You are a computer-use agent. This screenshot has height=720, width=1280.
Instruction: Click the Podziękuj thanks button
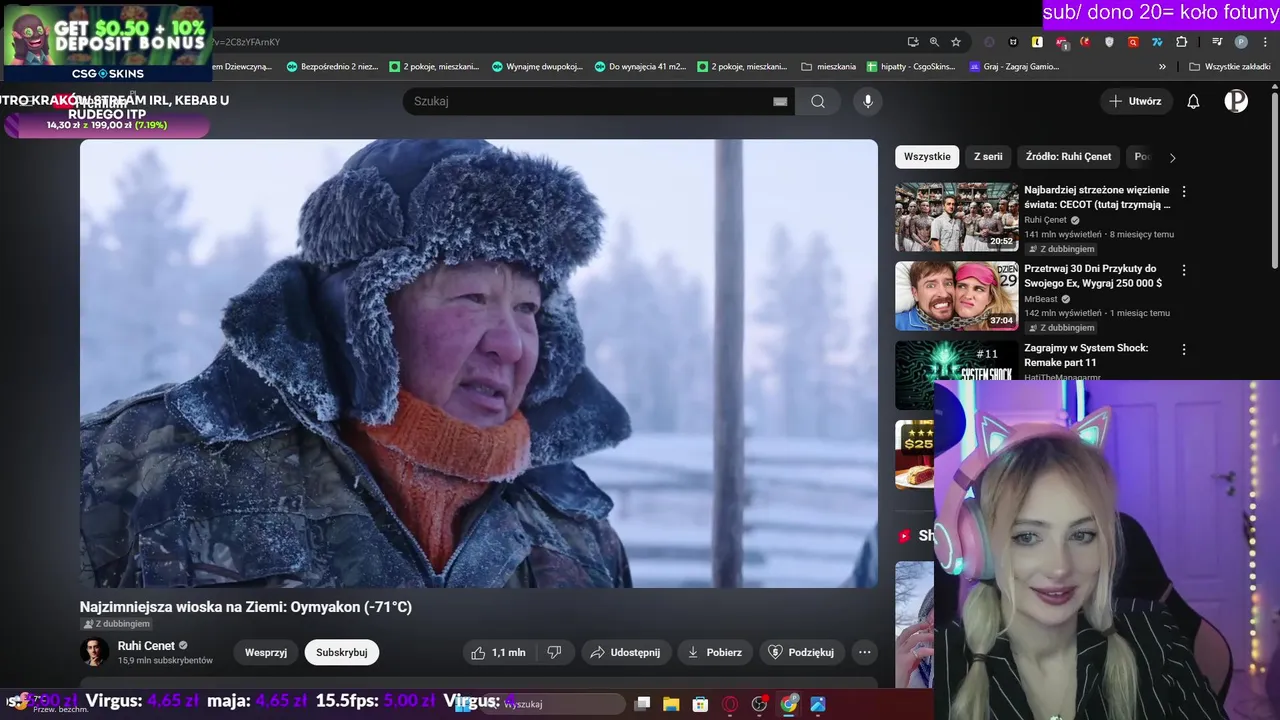tap(800, 652)
